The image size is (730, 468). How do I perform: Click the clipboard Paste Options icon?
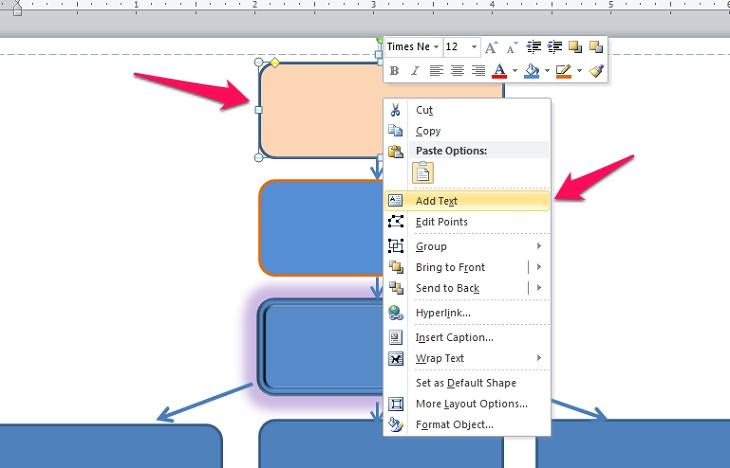point(423,172)
